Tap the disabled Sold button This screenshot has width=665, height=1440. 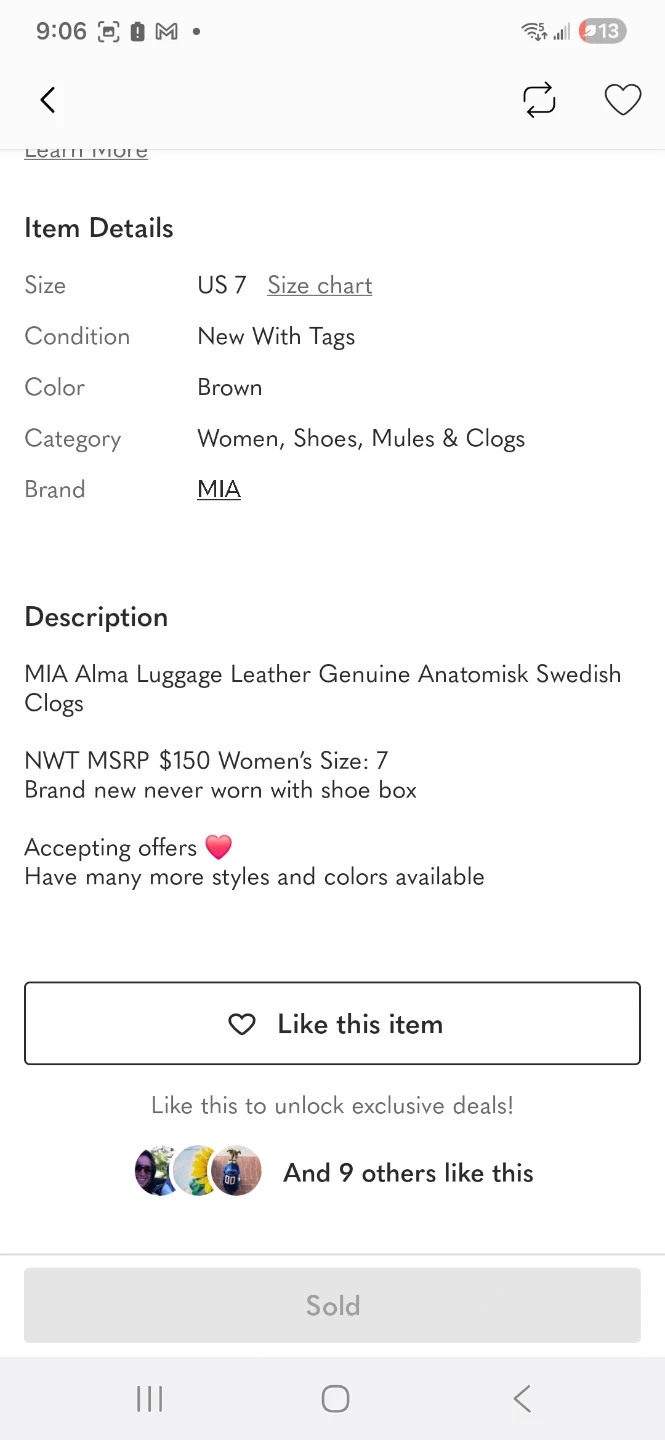pos(332,1305)
